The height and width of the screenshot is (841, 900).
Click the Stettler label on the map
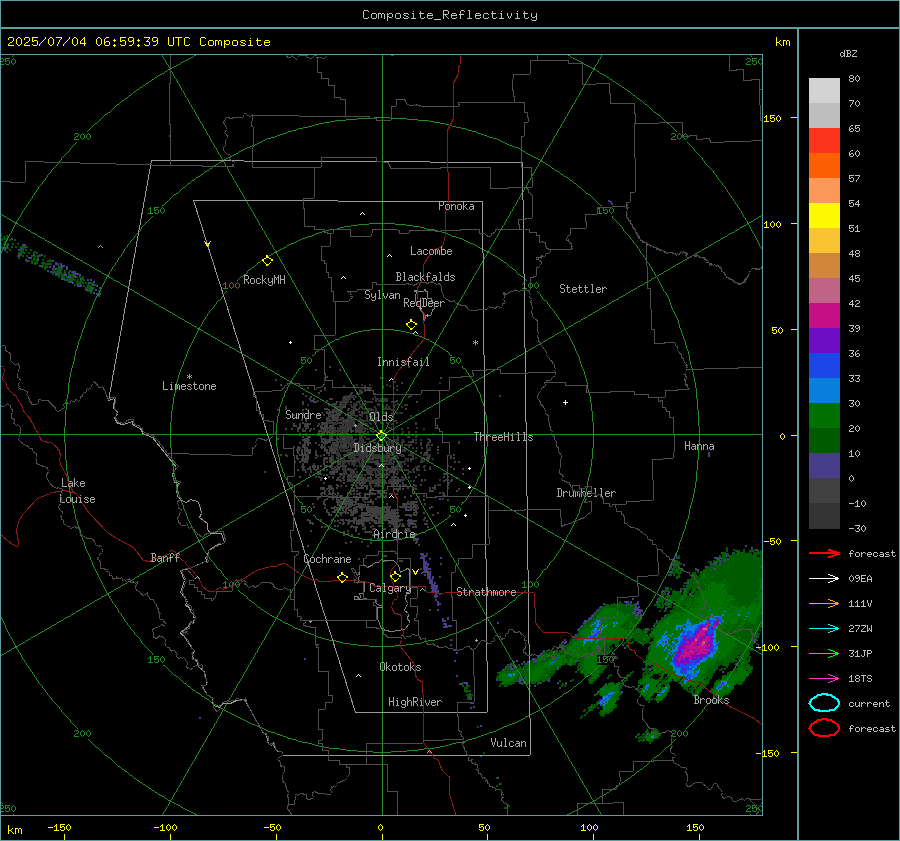583,289
